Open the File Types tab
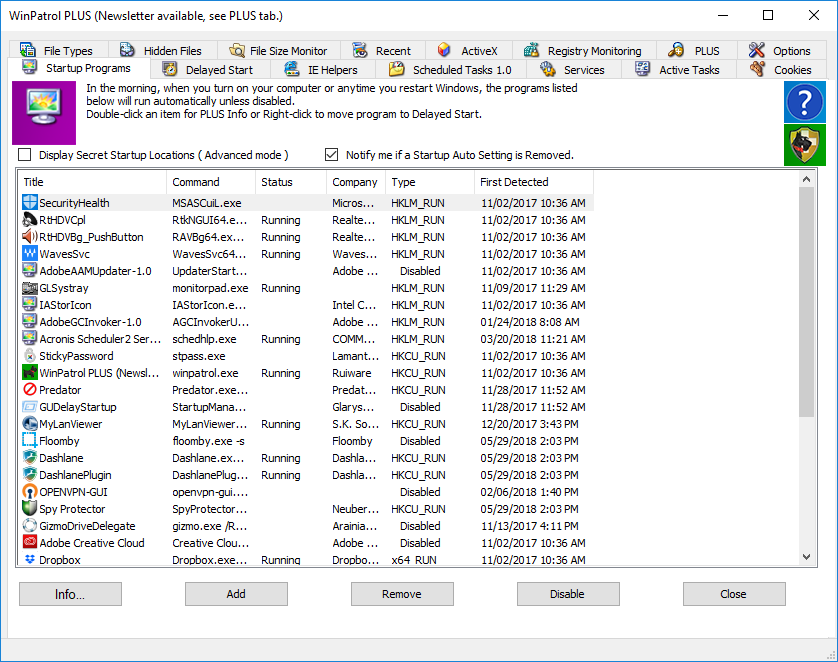Image resolution: width=838 pixels, height=662 pixels. point(58,51)
